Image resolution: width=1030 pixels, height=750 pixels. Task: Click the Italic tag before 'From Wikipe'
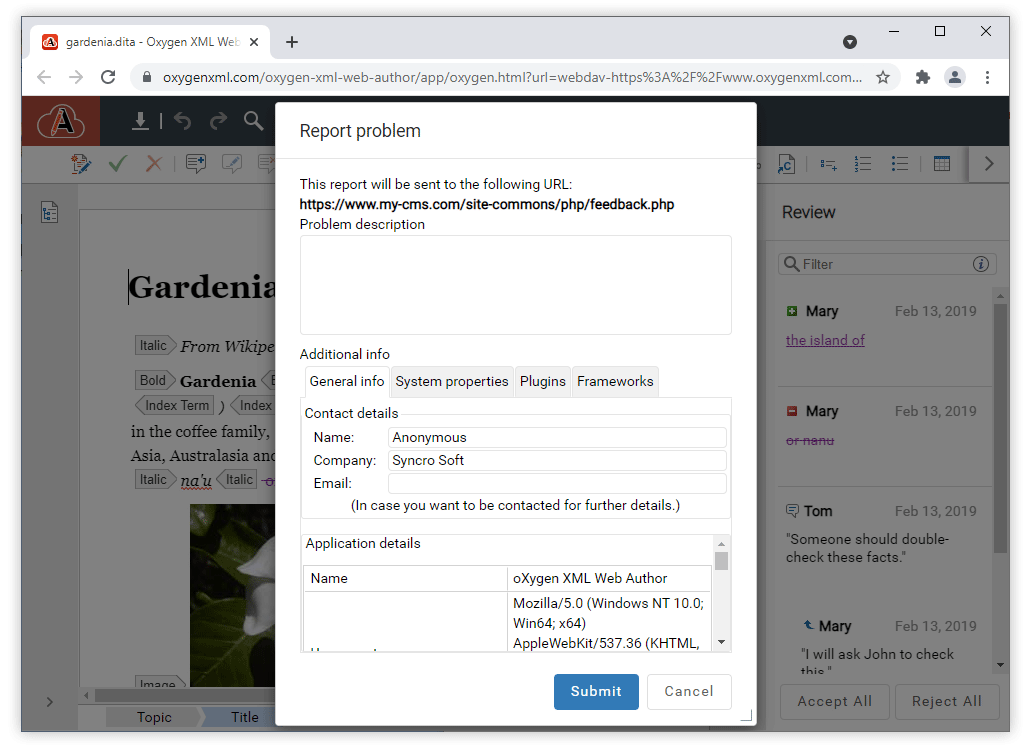(156, 345)
